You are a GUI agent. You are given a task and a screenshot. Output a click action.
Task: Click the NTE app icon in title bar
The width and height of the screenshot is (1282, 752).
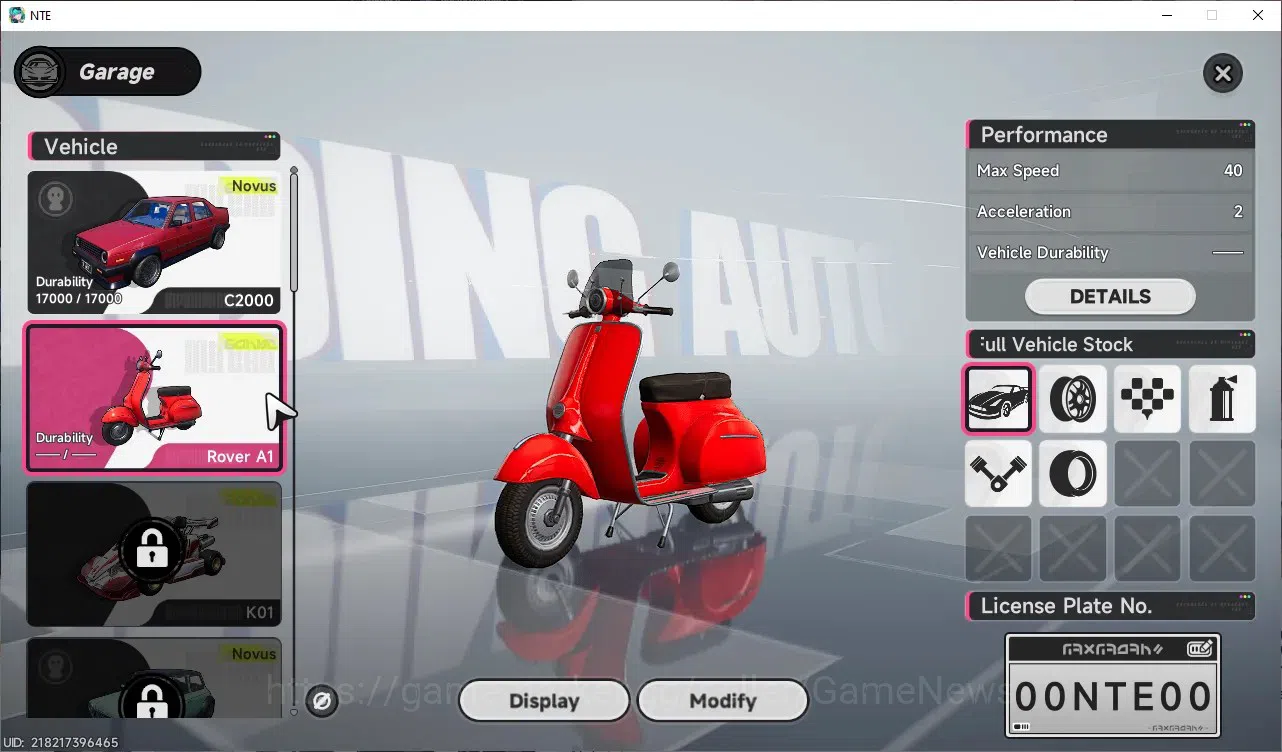[x=16, y=15]
